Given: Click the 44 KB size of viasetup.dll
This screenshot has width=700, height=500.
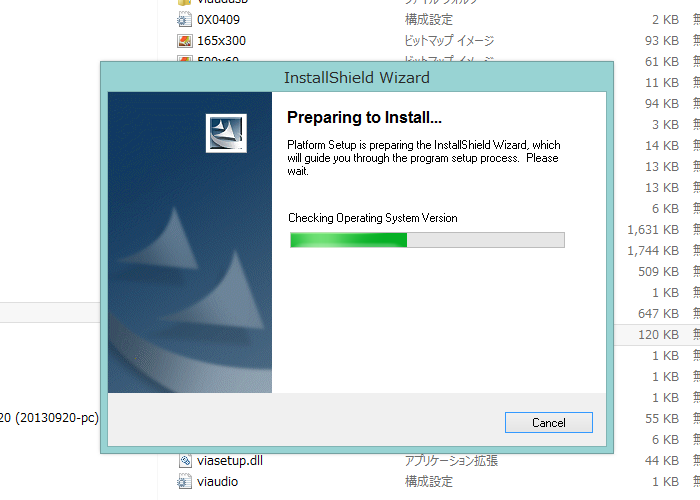Looking at the screenshot, I should pos(662,460).
